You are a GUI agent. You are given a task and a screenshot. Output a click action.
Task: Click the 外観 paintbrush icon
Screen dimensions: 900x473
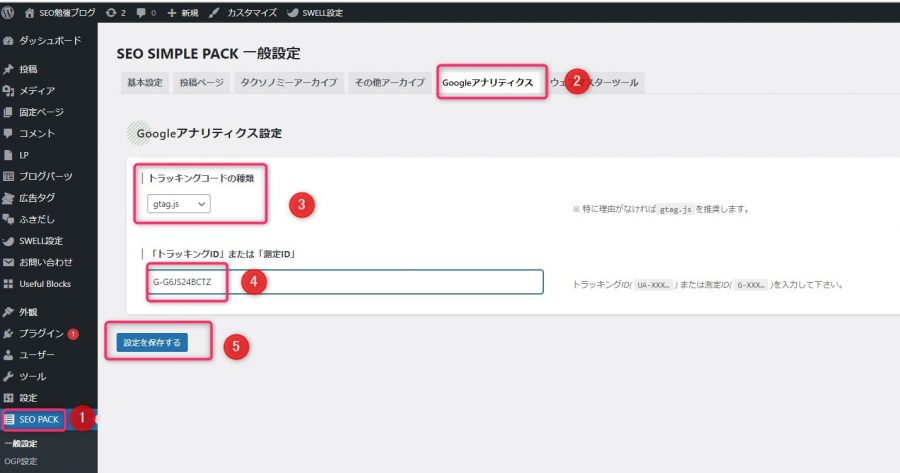click(8, 312)
